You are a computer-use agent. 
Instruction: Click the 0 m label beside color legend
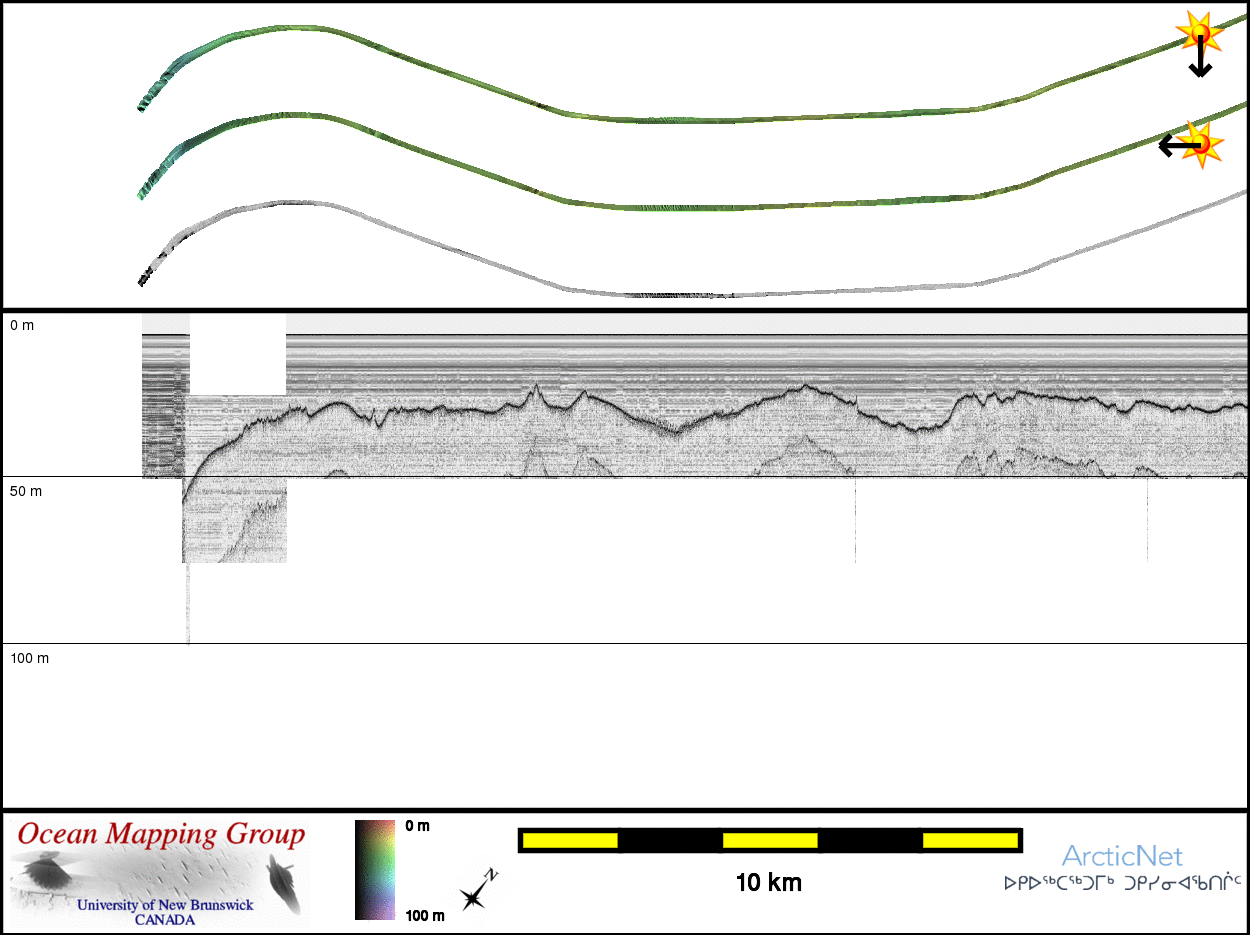(418, 826)
